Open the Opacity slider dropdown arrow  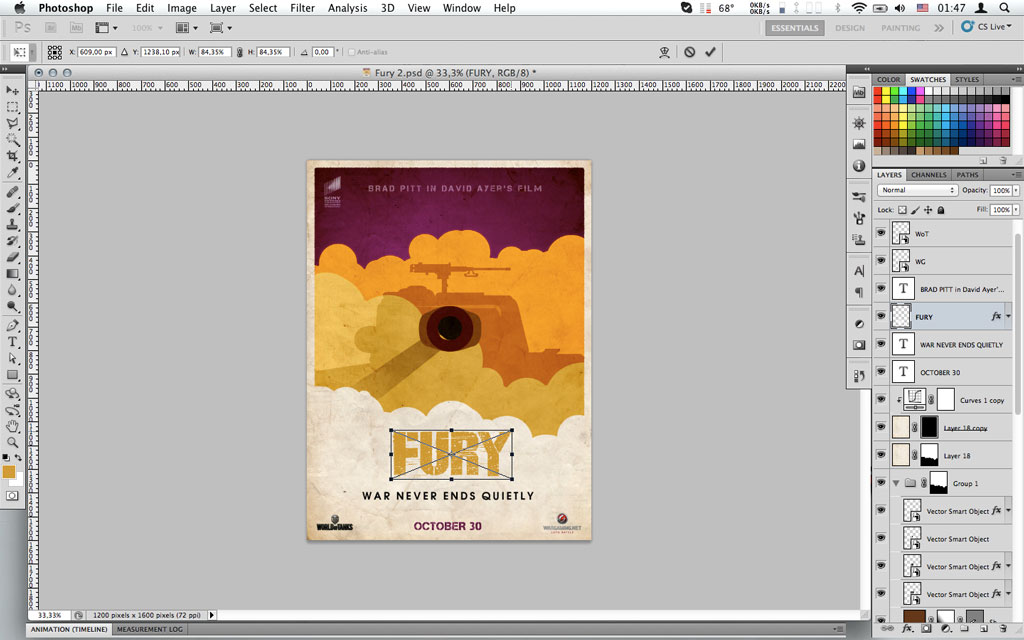(x=1016, y=190)
